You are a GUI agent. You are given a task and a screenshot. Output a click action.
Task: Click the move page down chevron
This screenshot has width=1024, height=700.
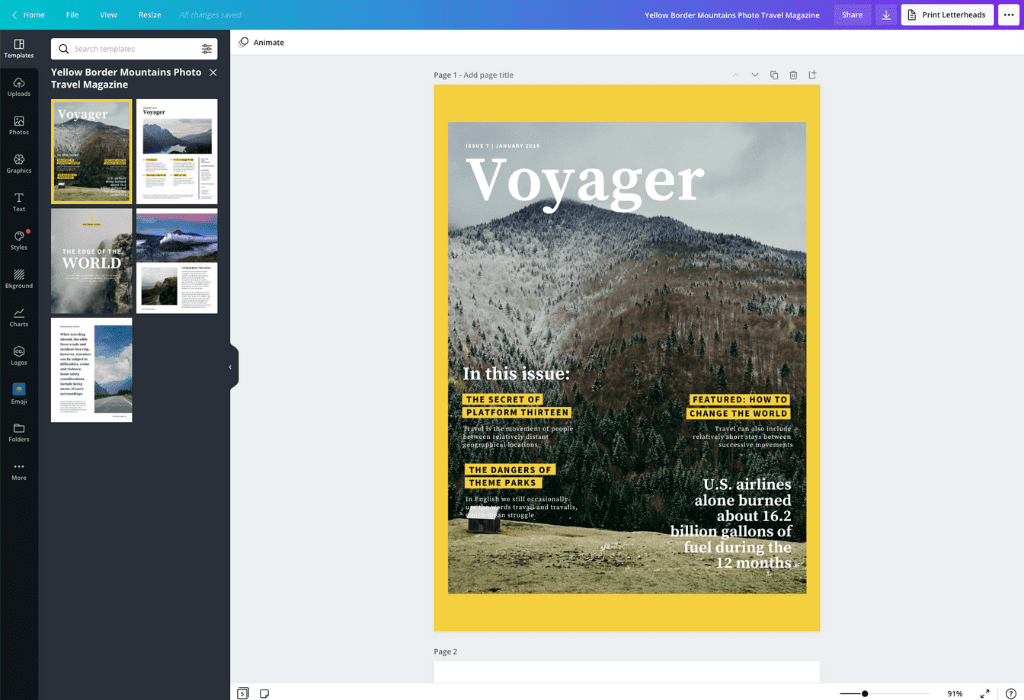pos(755,74)
